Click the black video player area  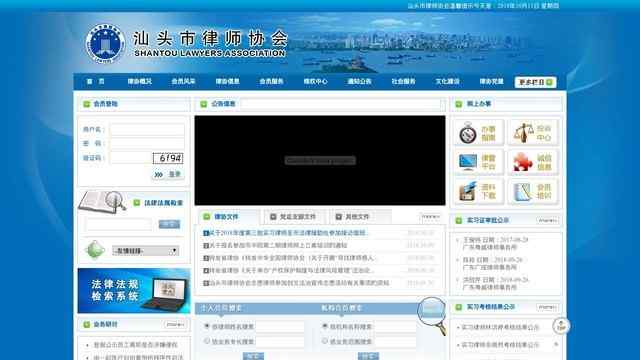click(320, 160)
